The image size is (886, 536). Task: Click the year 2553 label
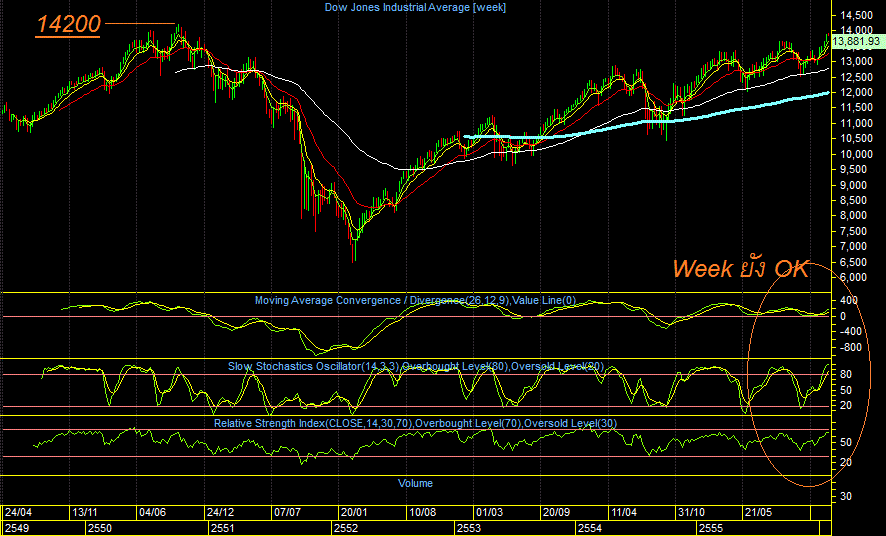click(x=469, y=529)
